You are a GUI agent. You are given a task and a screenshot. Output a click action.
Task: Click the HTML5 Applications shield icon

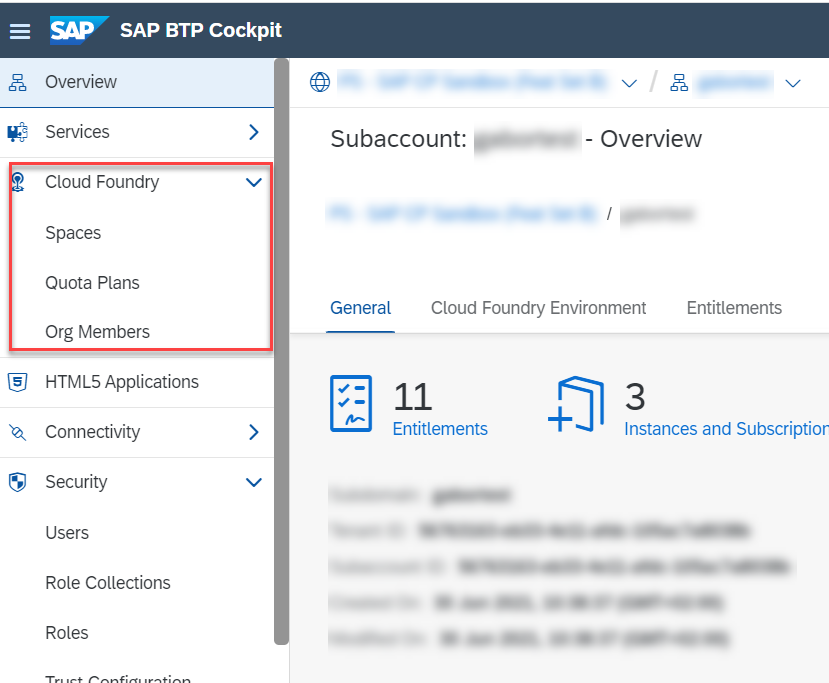click(x=17, y=382)
